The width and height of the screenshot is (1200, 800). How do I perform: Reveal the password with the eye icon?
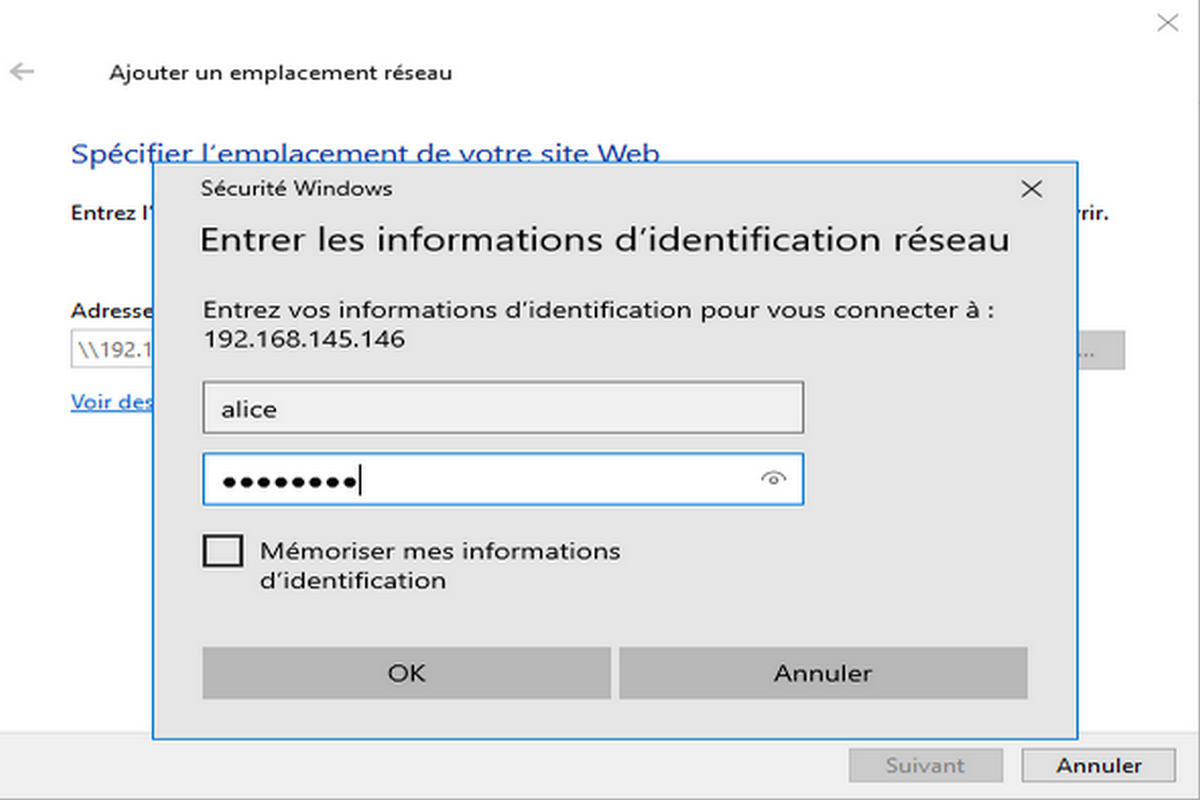772,479
